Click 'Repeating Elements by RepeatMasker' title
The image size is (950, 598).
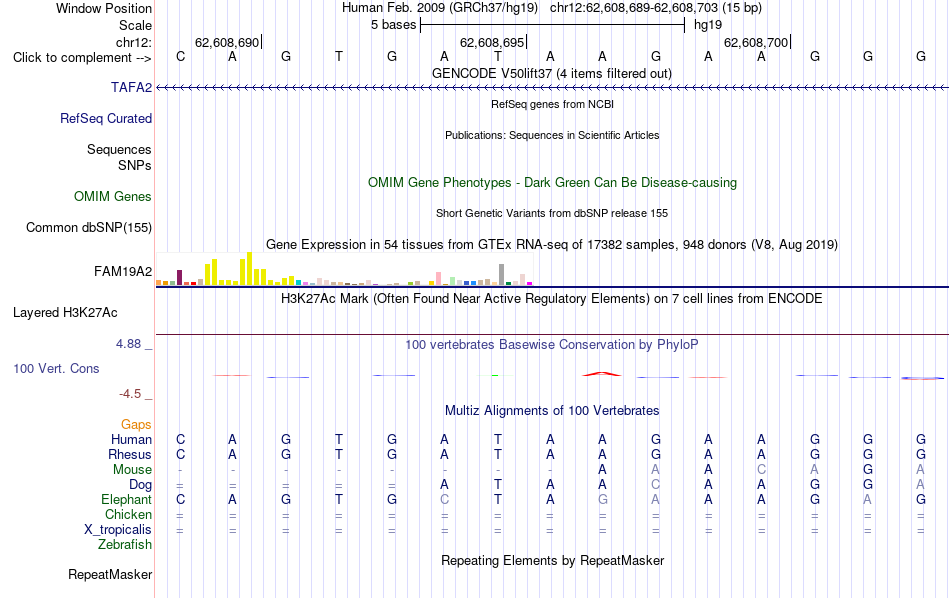[x=553, y=560]
